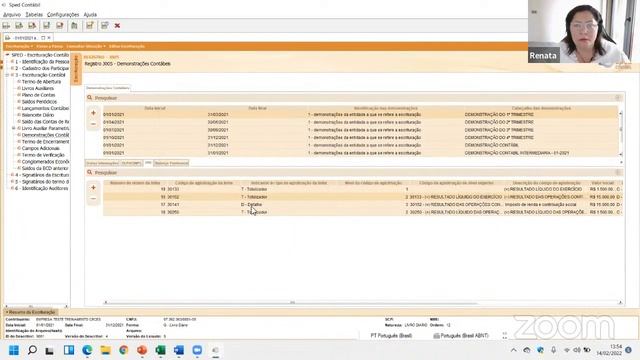Switch to Zoom on the taskbar
The image size is (640, 360).
pos(197,350)
